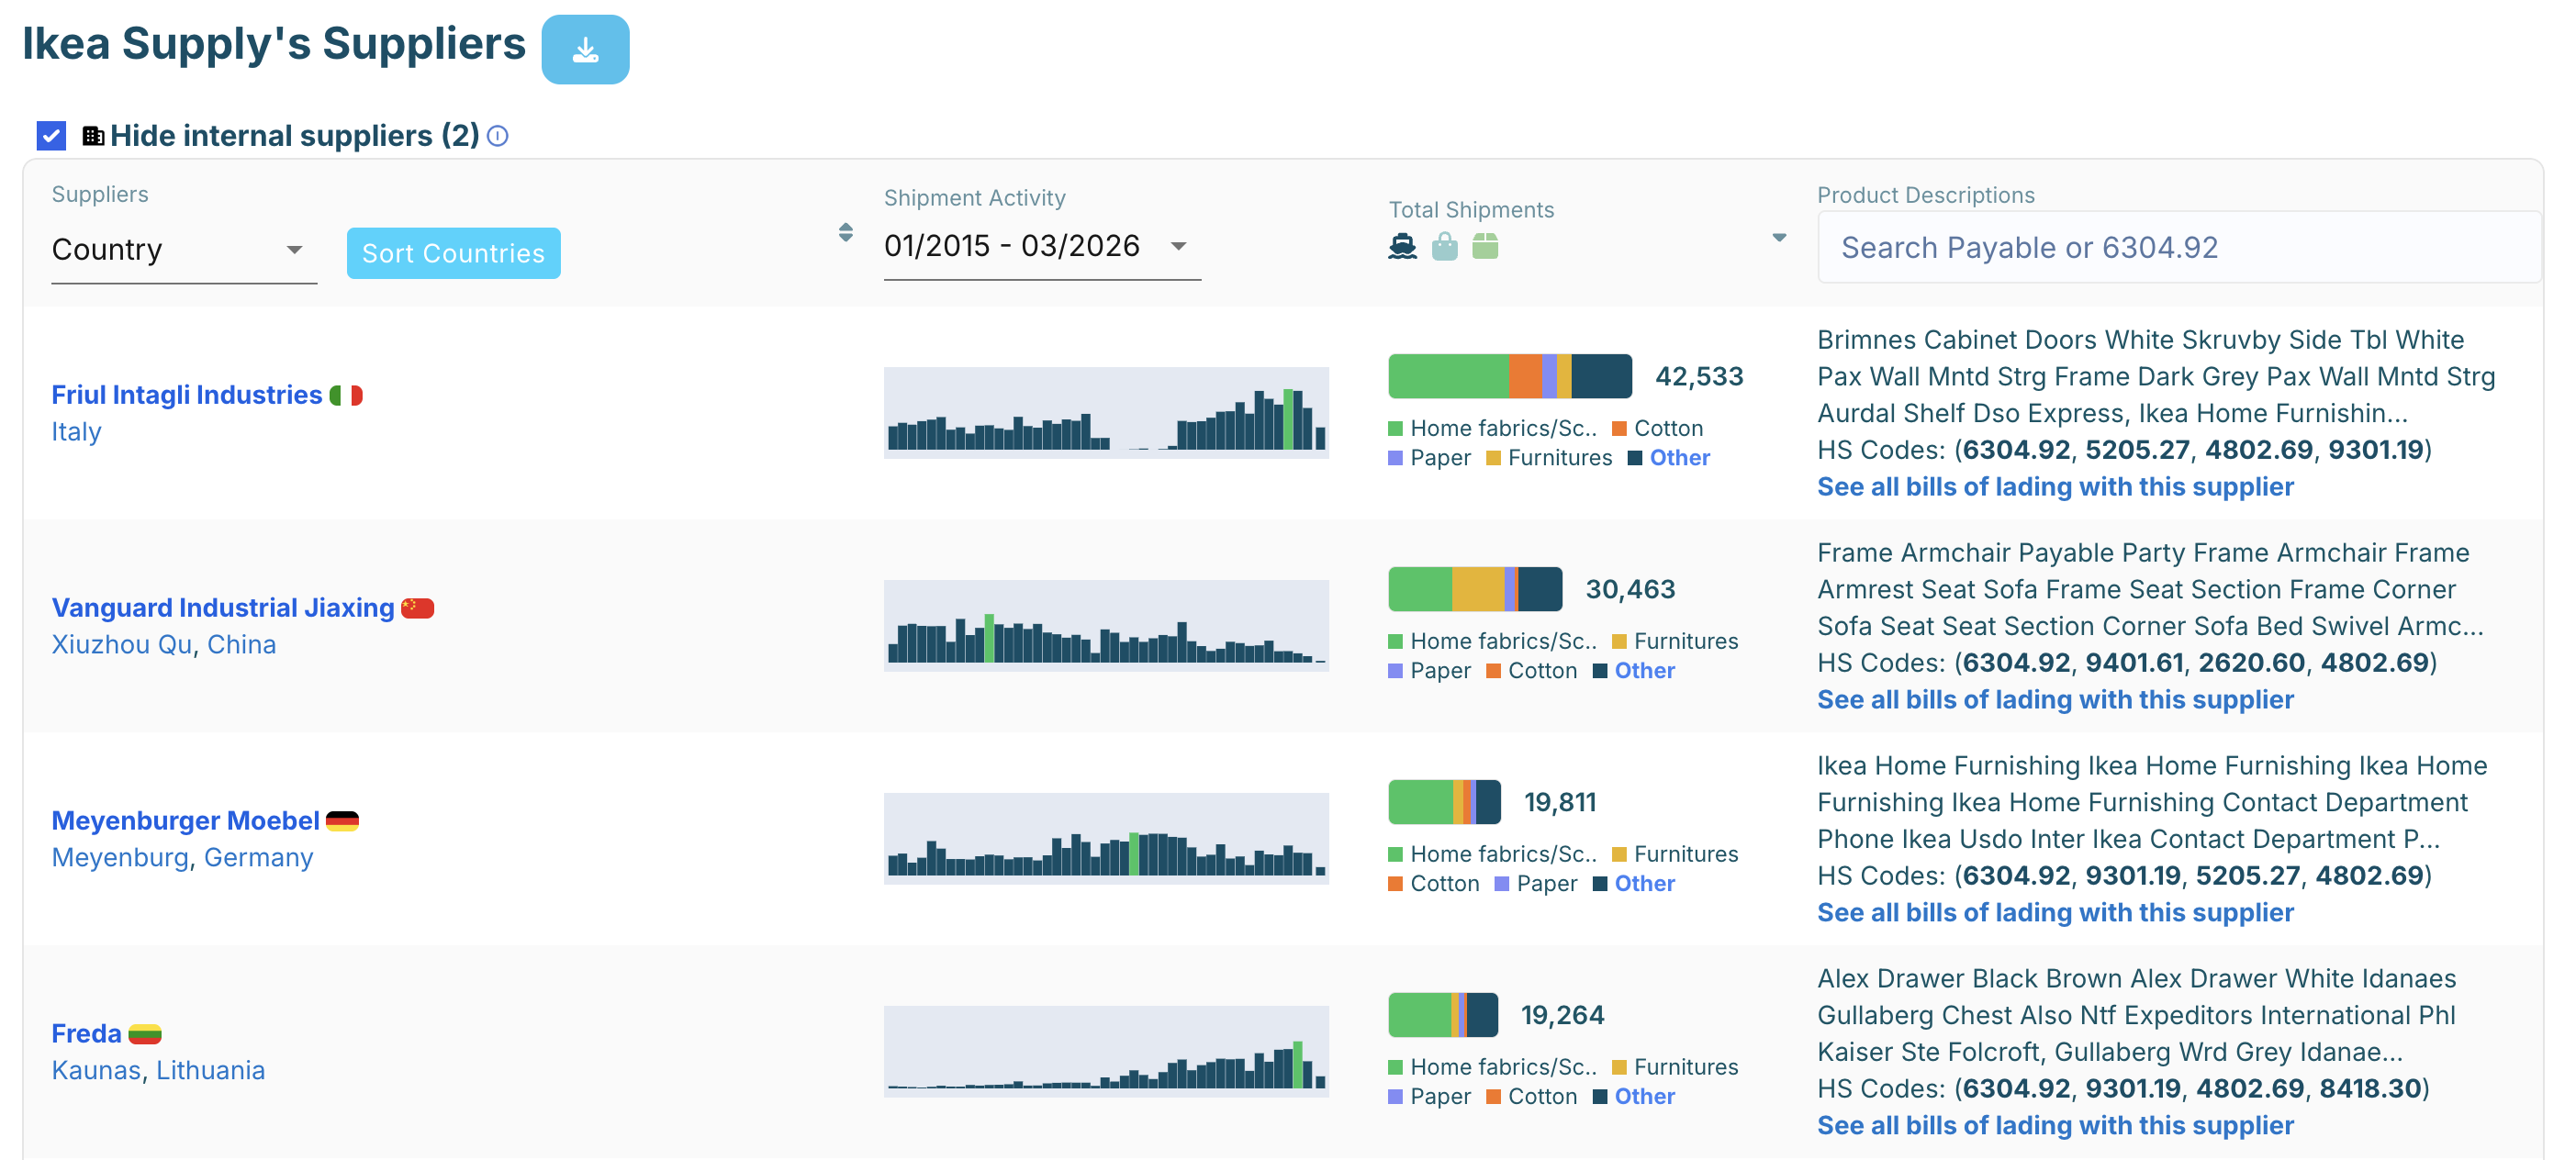Open the Other category for Freda

point(1644,1097)
